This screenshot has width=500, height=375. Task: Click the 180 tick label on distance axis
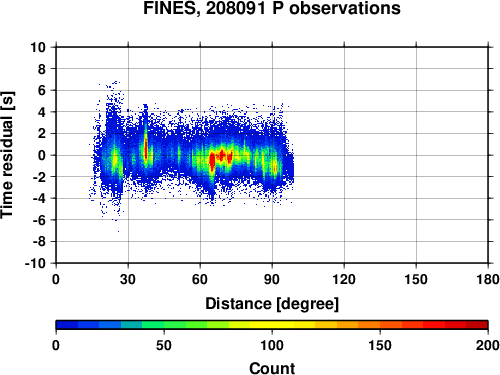point(488,279)
